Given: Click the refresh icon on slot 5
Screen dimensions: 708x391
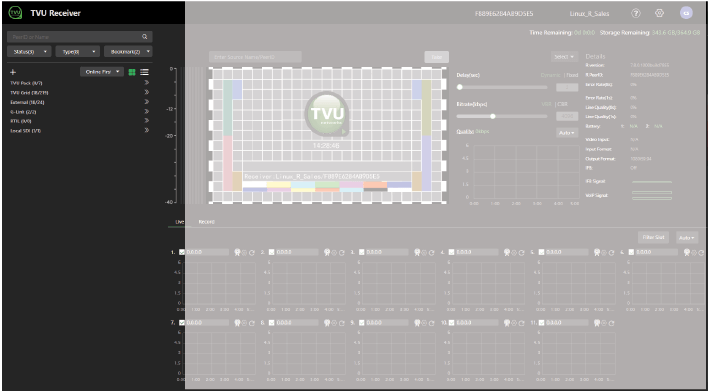Looking at the screenshot, I should click(611, 253).
